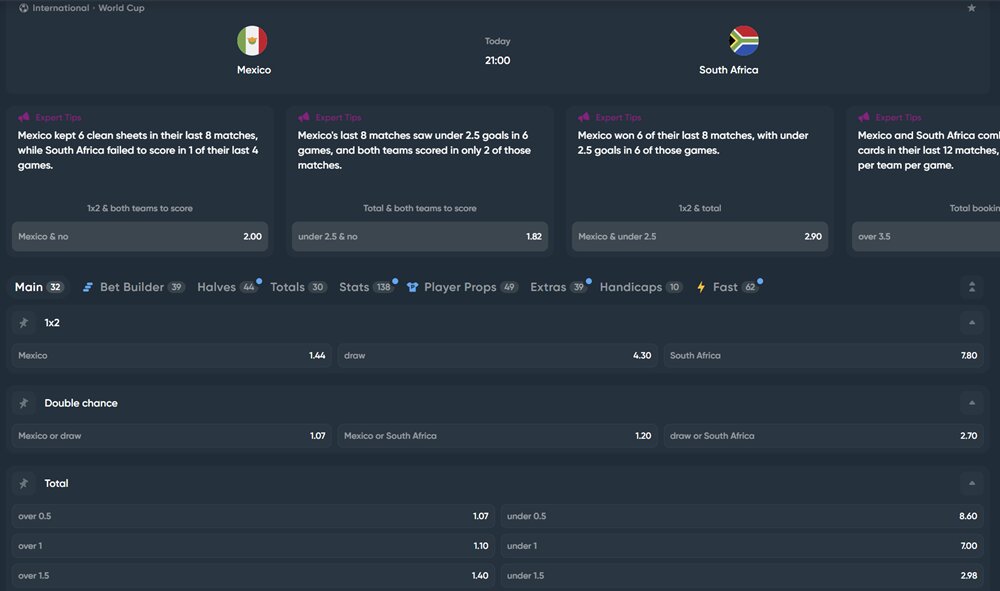Collapse the 1x2 market section

(x=972, y=323)
